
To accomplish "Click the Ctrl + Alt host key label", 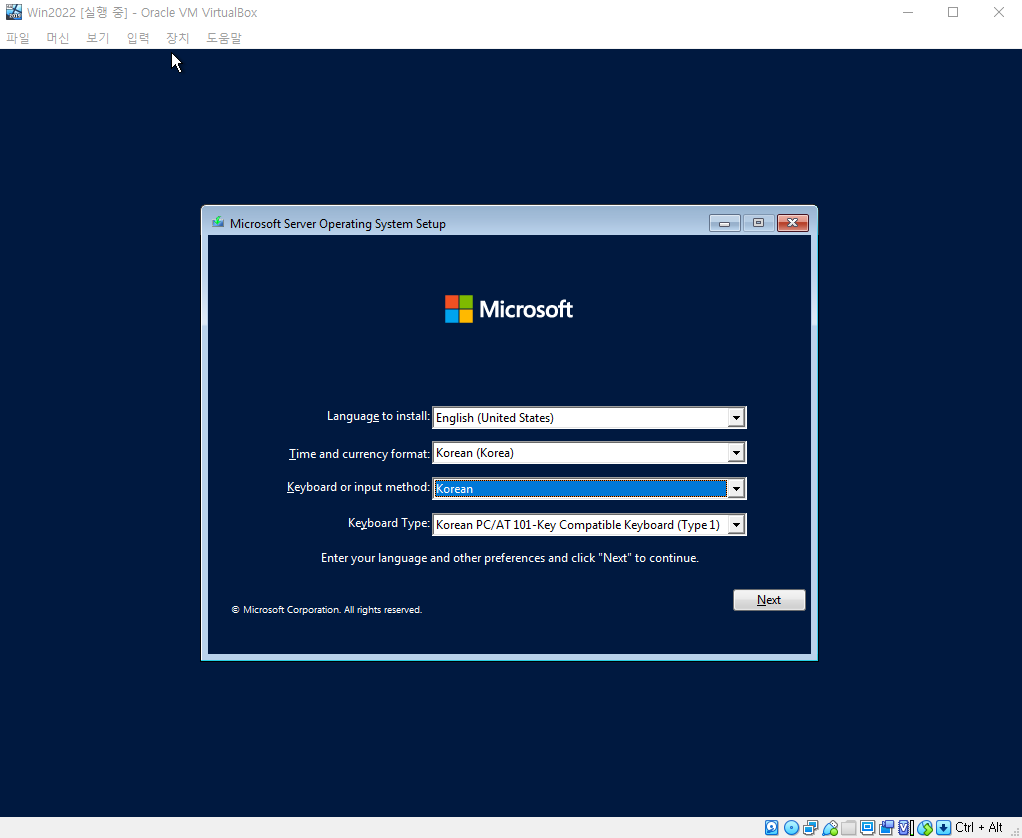I will [979, 828].
